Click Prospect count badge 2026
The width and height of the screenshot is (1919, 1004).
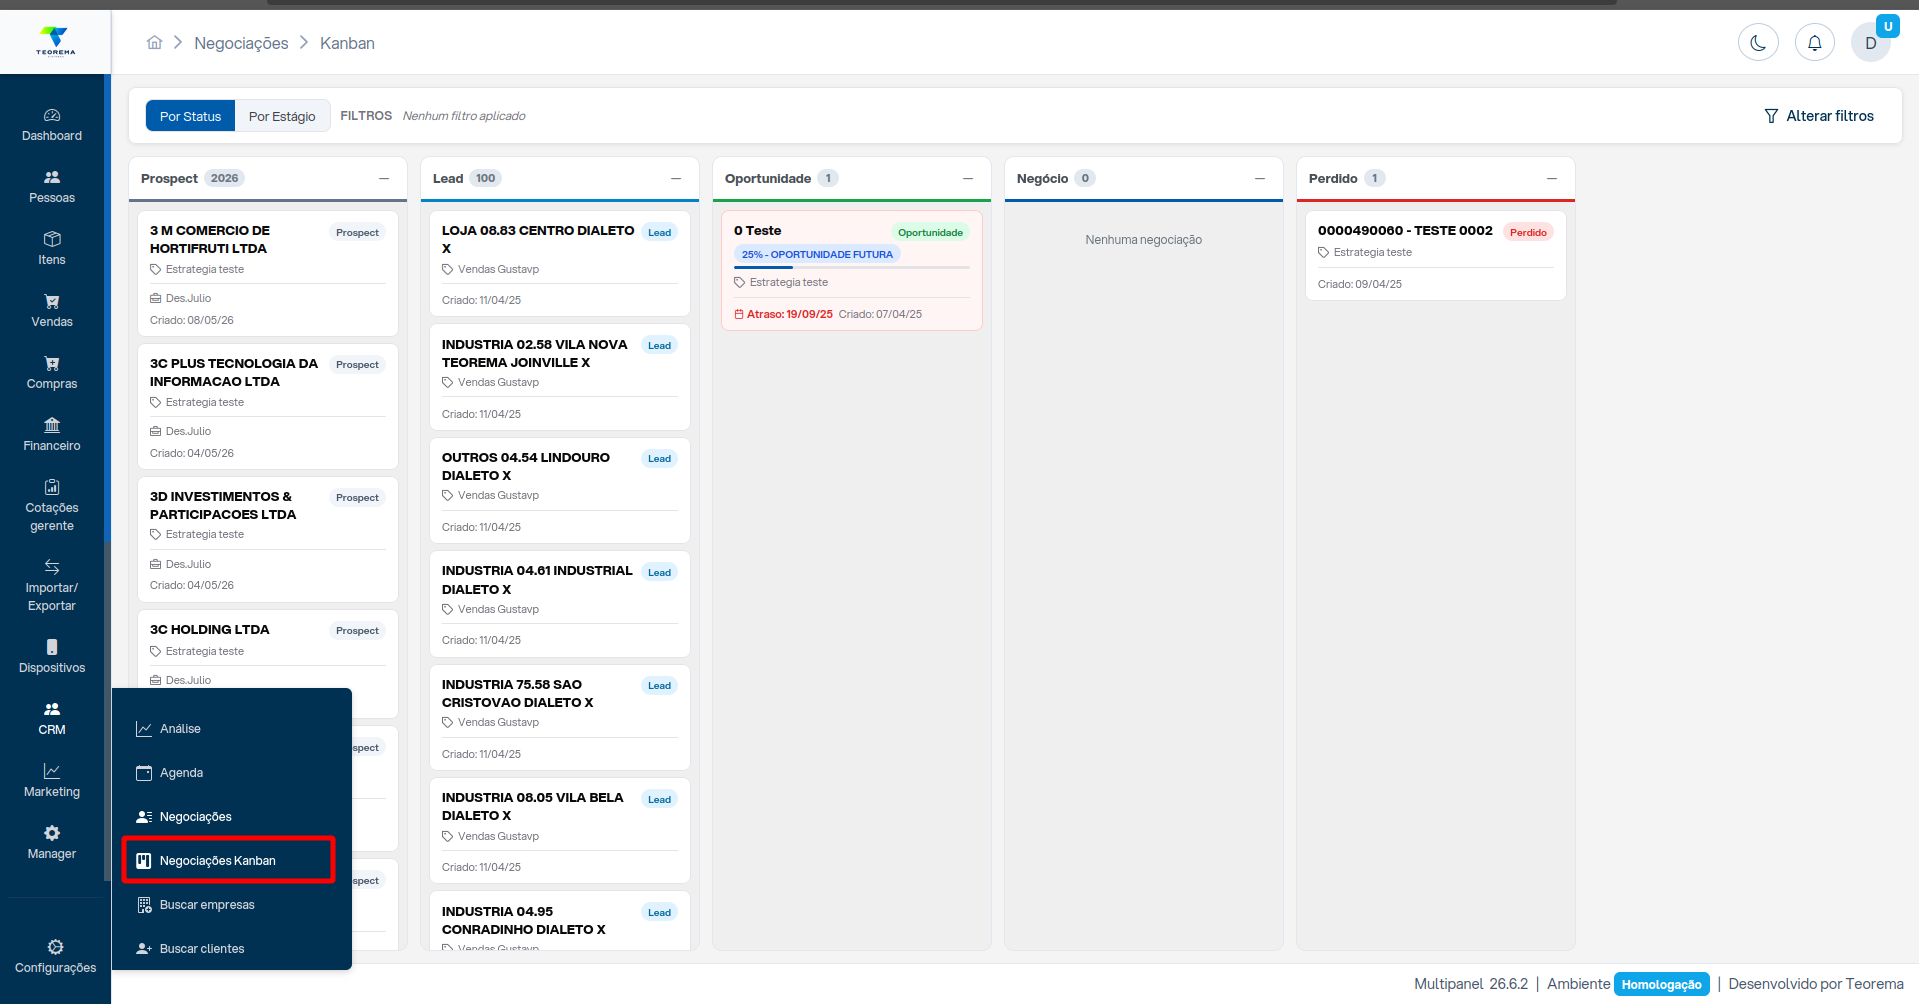[x=224, y=178]
